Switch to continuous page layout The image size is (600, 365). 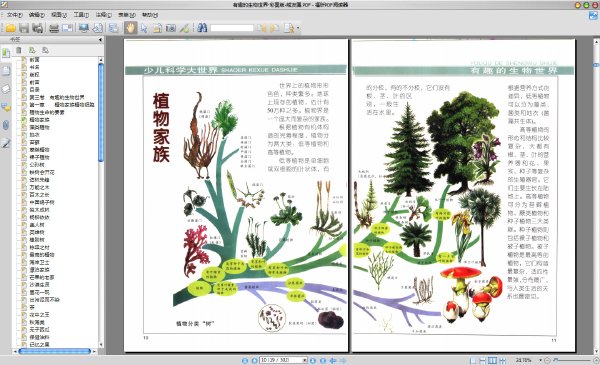coord(483,360)
